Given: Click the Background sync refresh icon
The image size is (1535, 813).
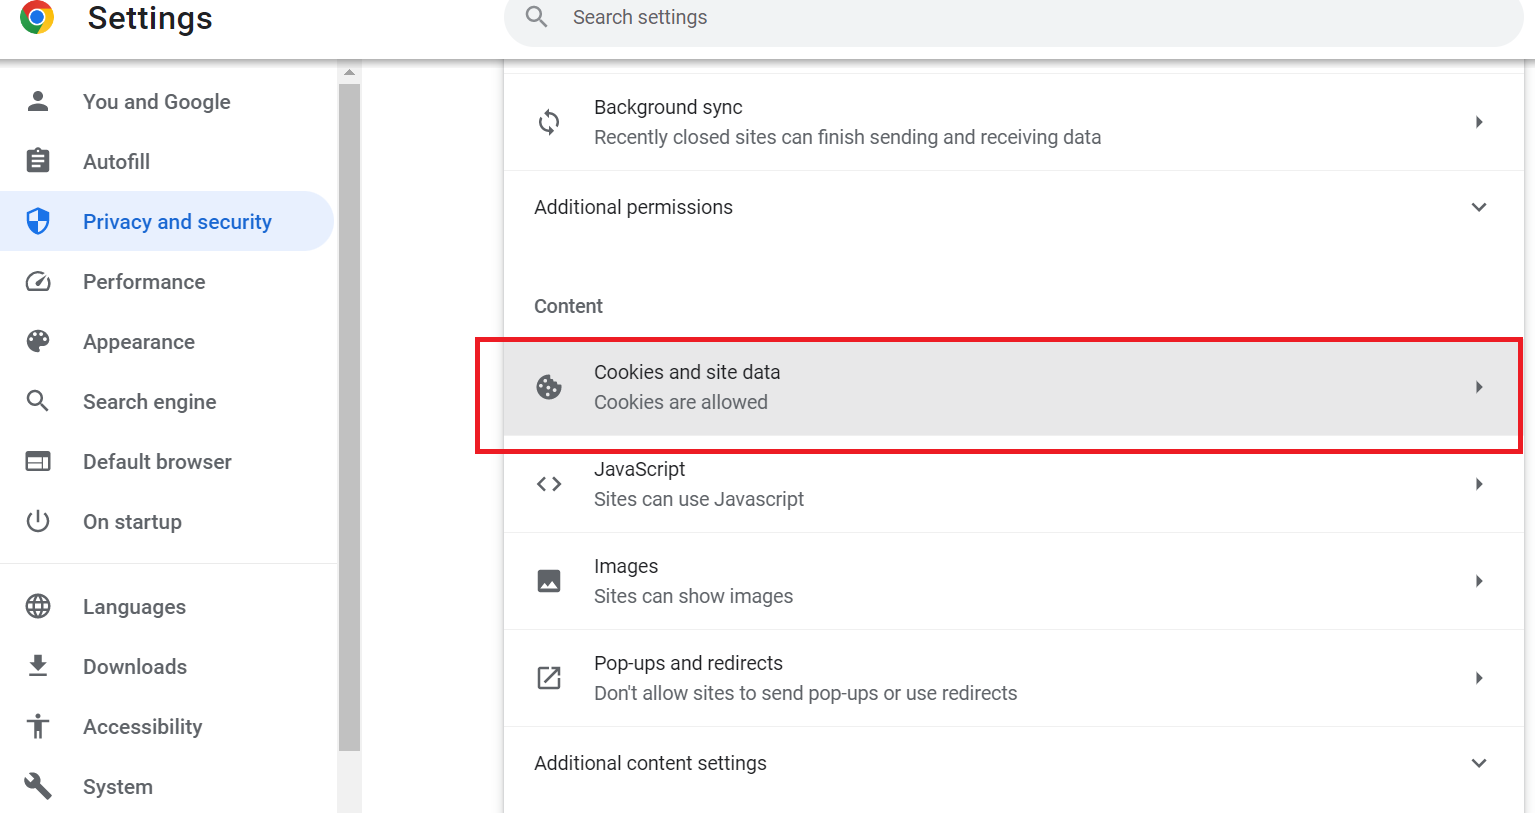Looking at the screenshot, I should pyautogui.click(x=549, y=121).
